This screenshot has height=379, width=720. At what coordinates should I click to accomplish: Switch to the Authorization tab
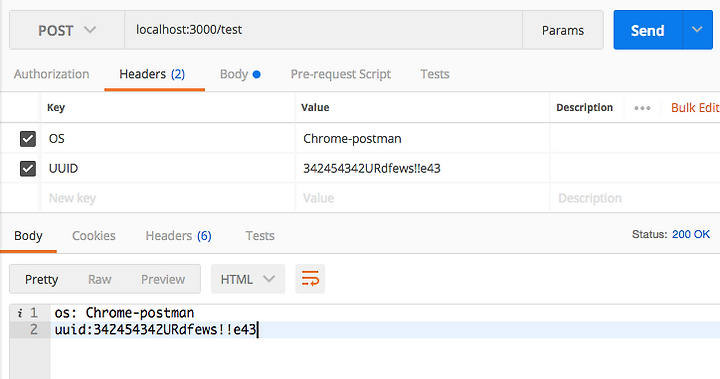point(51,74)
